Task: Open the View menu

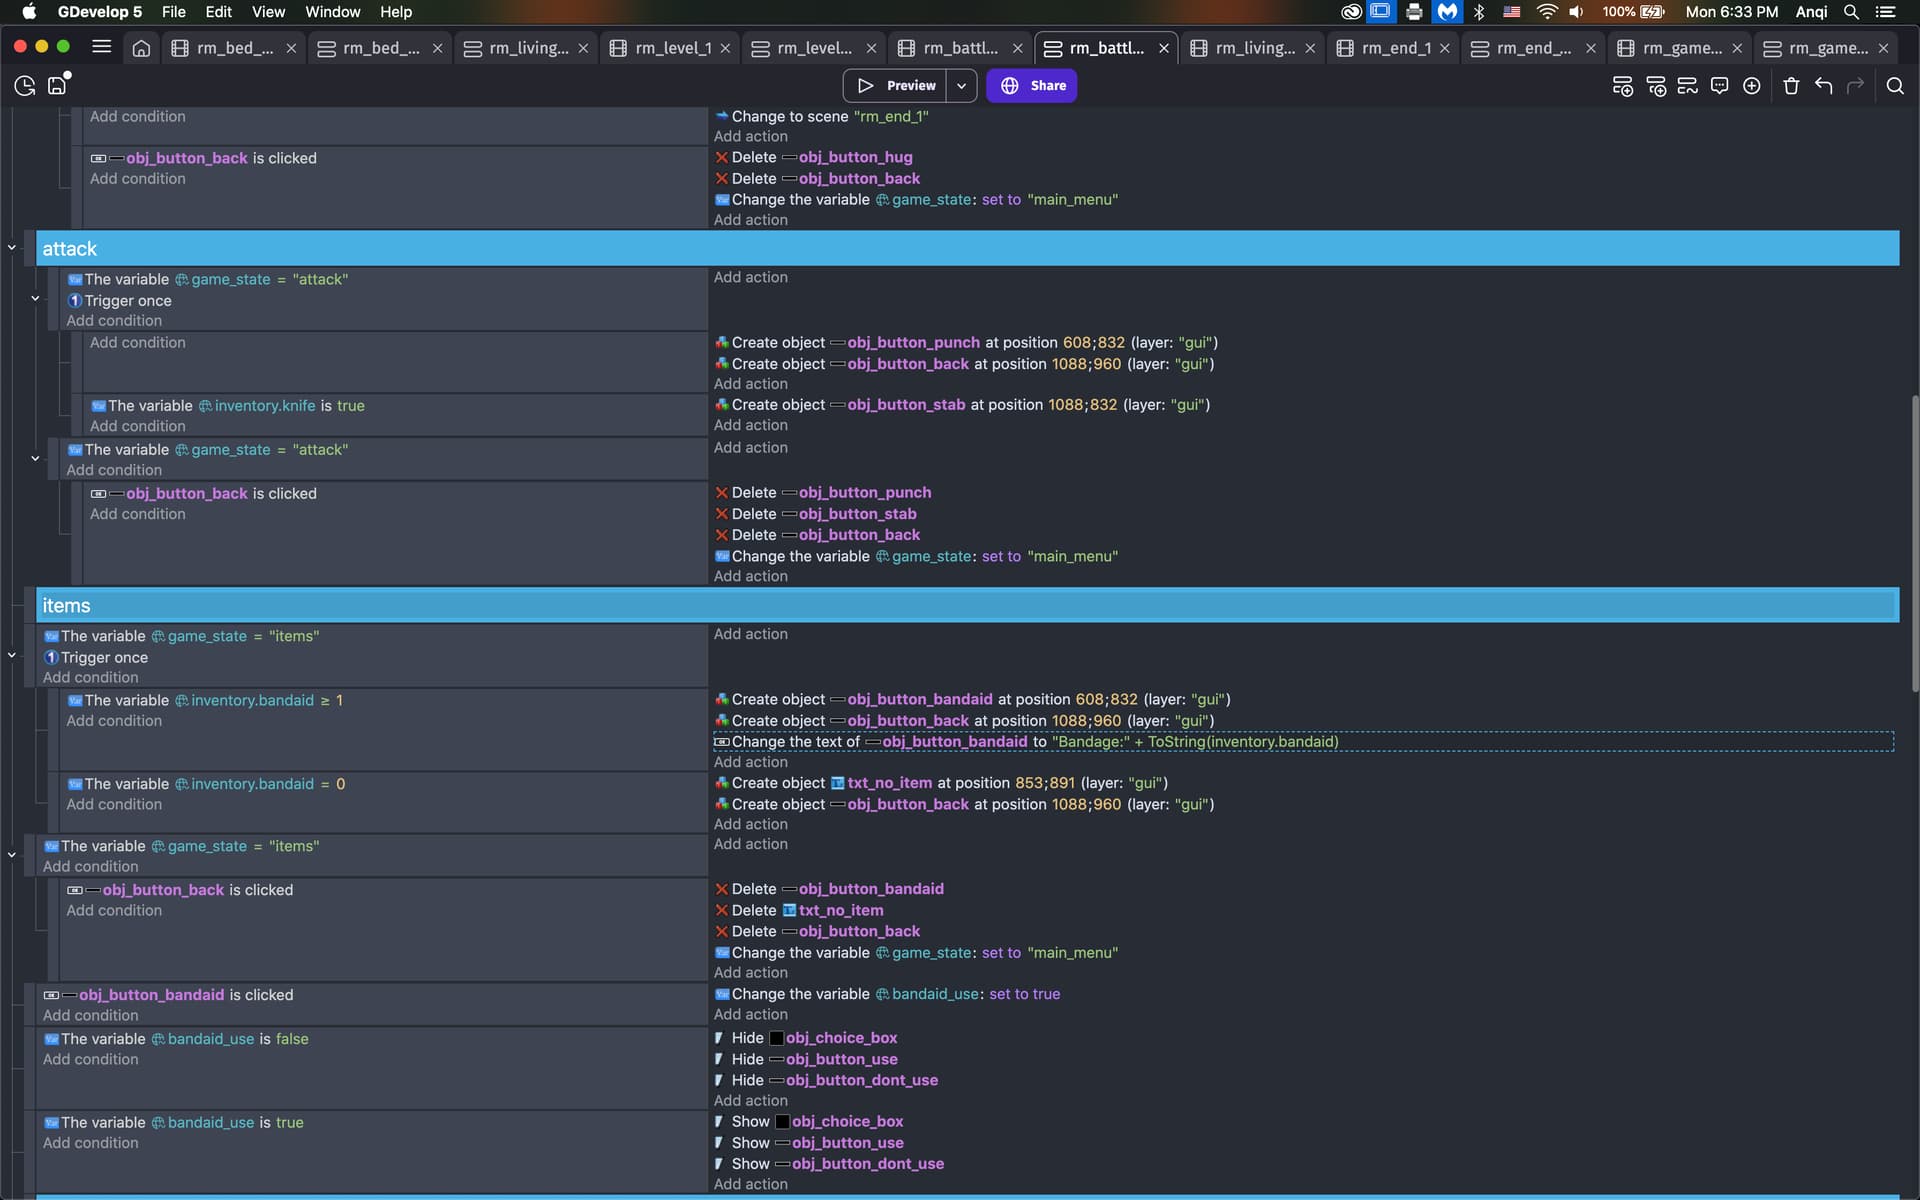Action: pyautogui.click(x=268, y=12)
